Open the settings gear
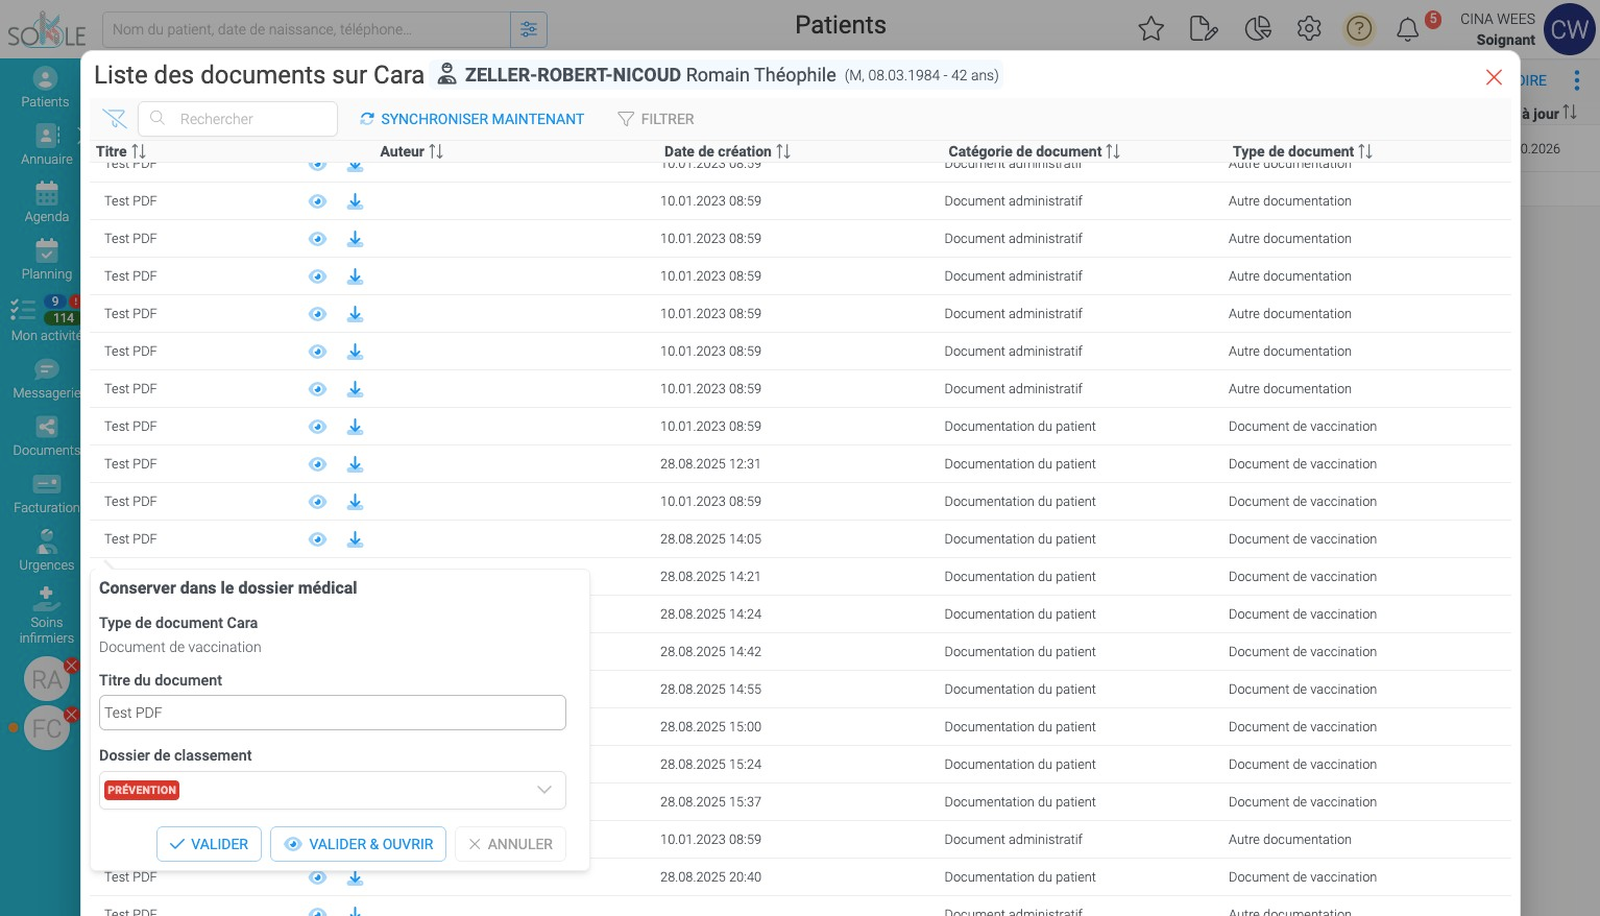The width and height of the screenshot is (1600, 916). (1309, 29)
